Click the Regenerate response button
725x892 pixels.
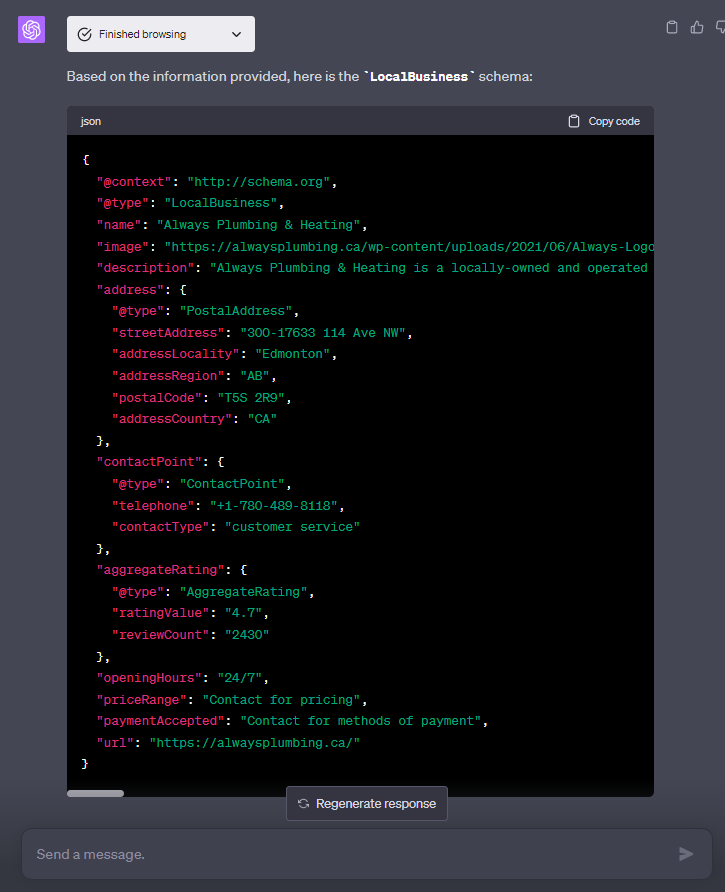coord(366,804)
